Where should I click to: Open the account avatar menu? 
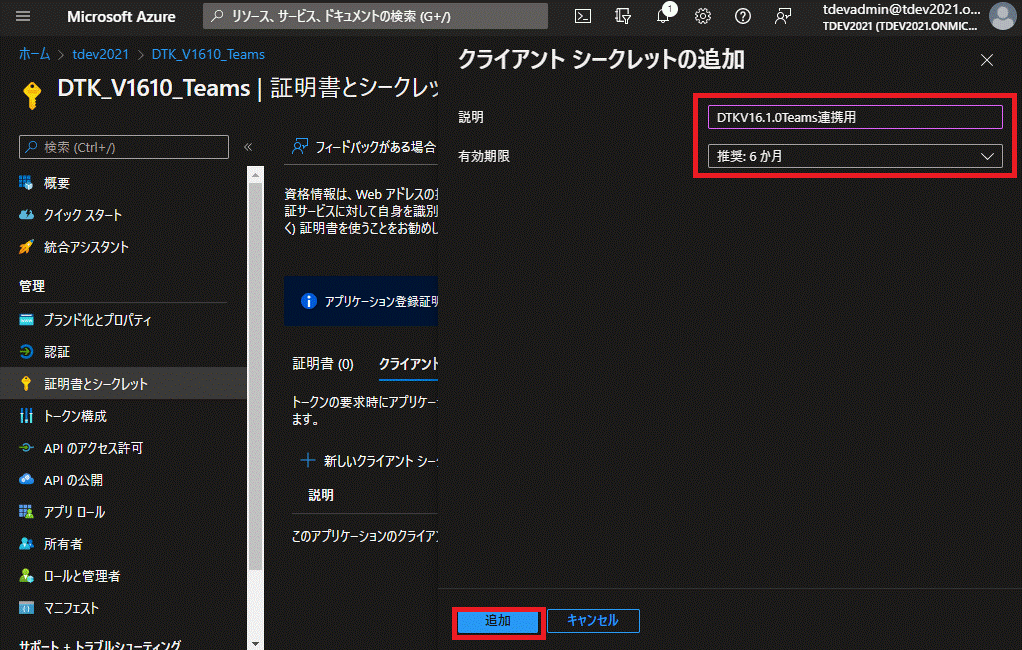(x=1002, y=16)
